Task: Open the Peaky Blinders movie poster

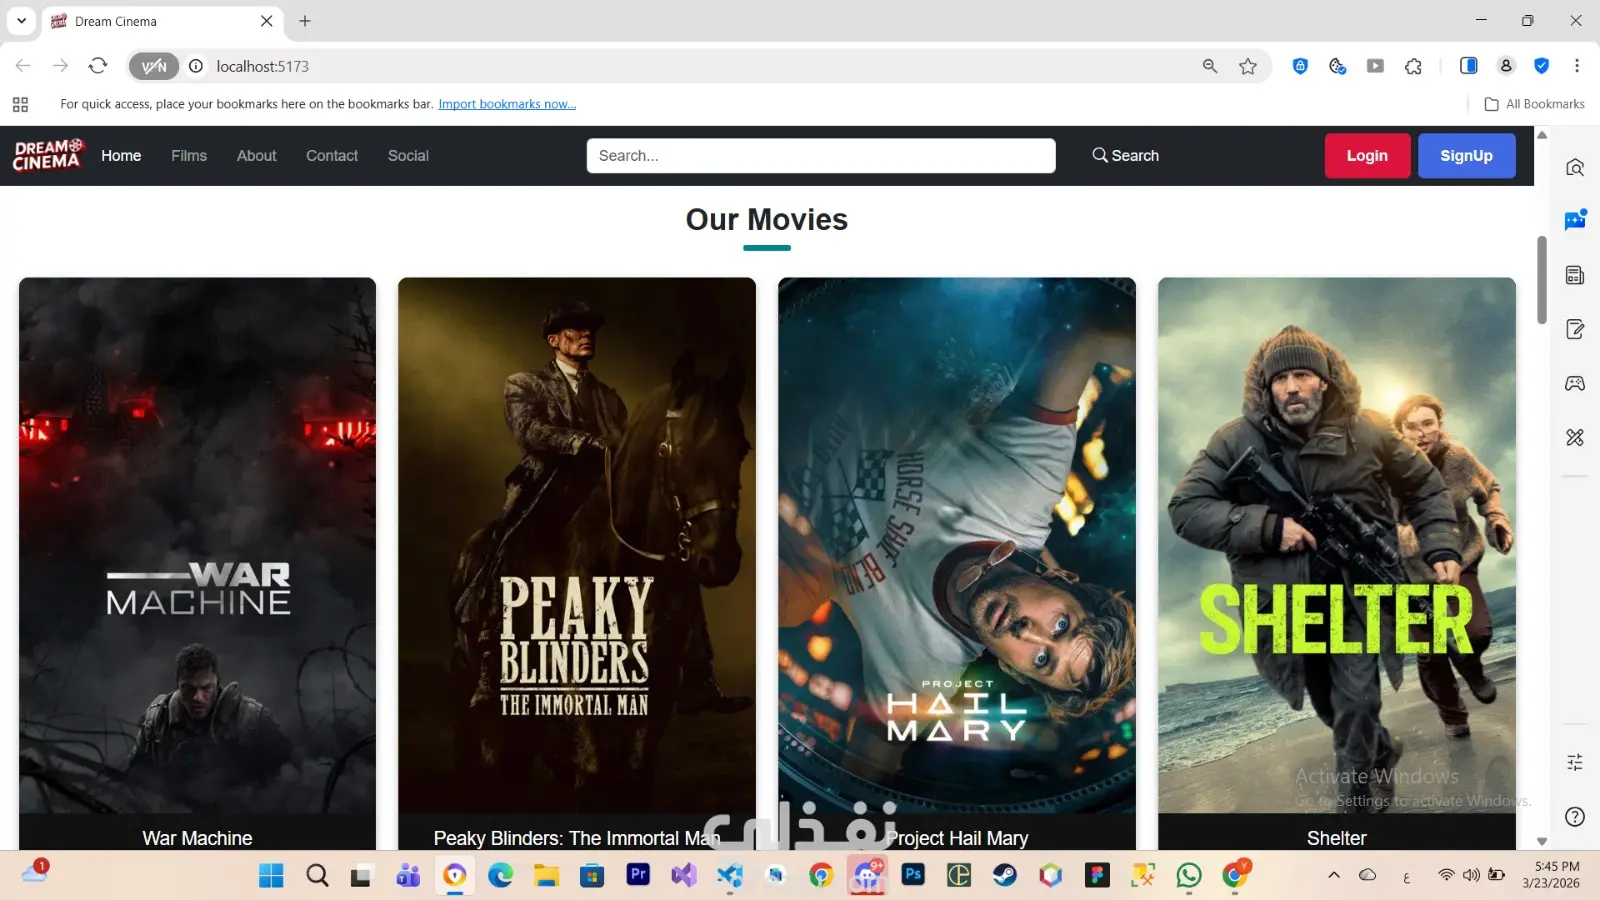Action: [x=577, y=545]
